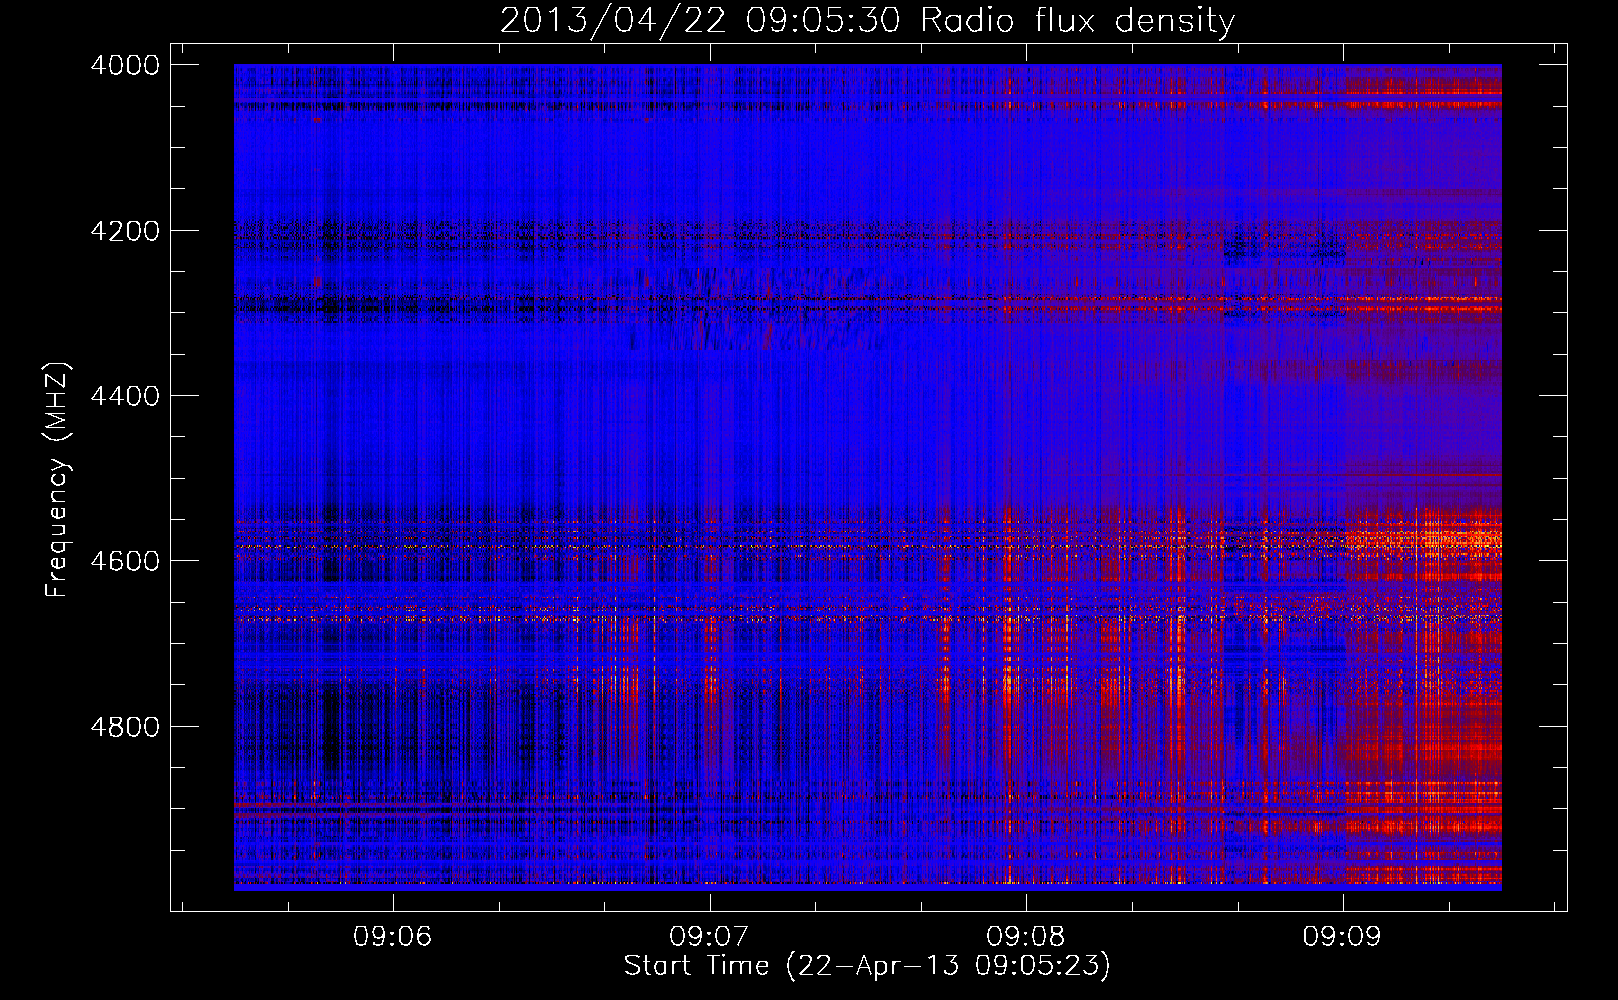Click the 4200 frequency tick label
The width and height of the screenshot is (1618, 1000).
pyautogui.click(x=125, y=231)
